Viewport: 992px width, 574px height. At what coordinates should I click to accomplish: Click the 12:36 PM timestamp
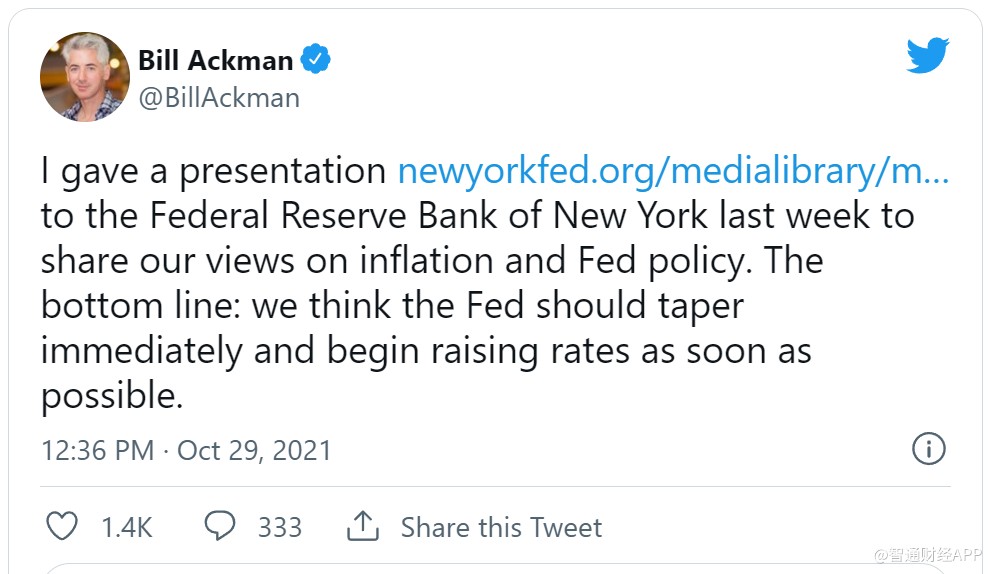(97, 450)
